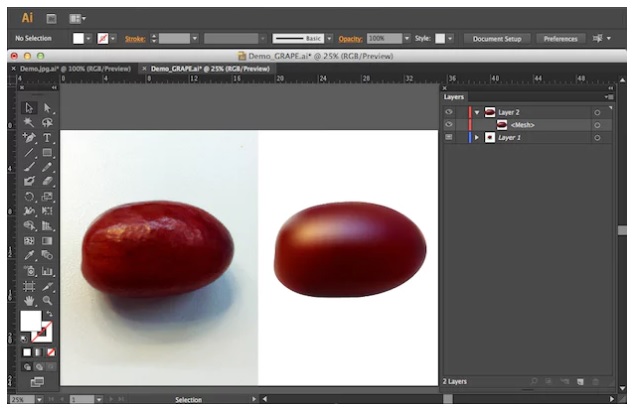The height and width of the screenshot is (412, 633).
Task: Click the Layer 1 target circle
Action: (x=597, y=138)
